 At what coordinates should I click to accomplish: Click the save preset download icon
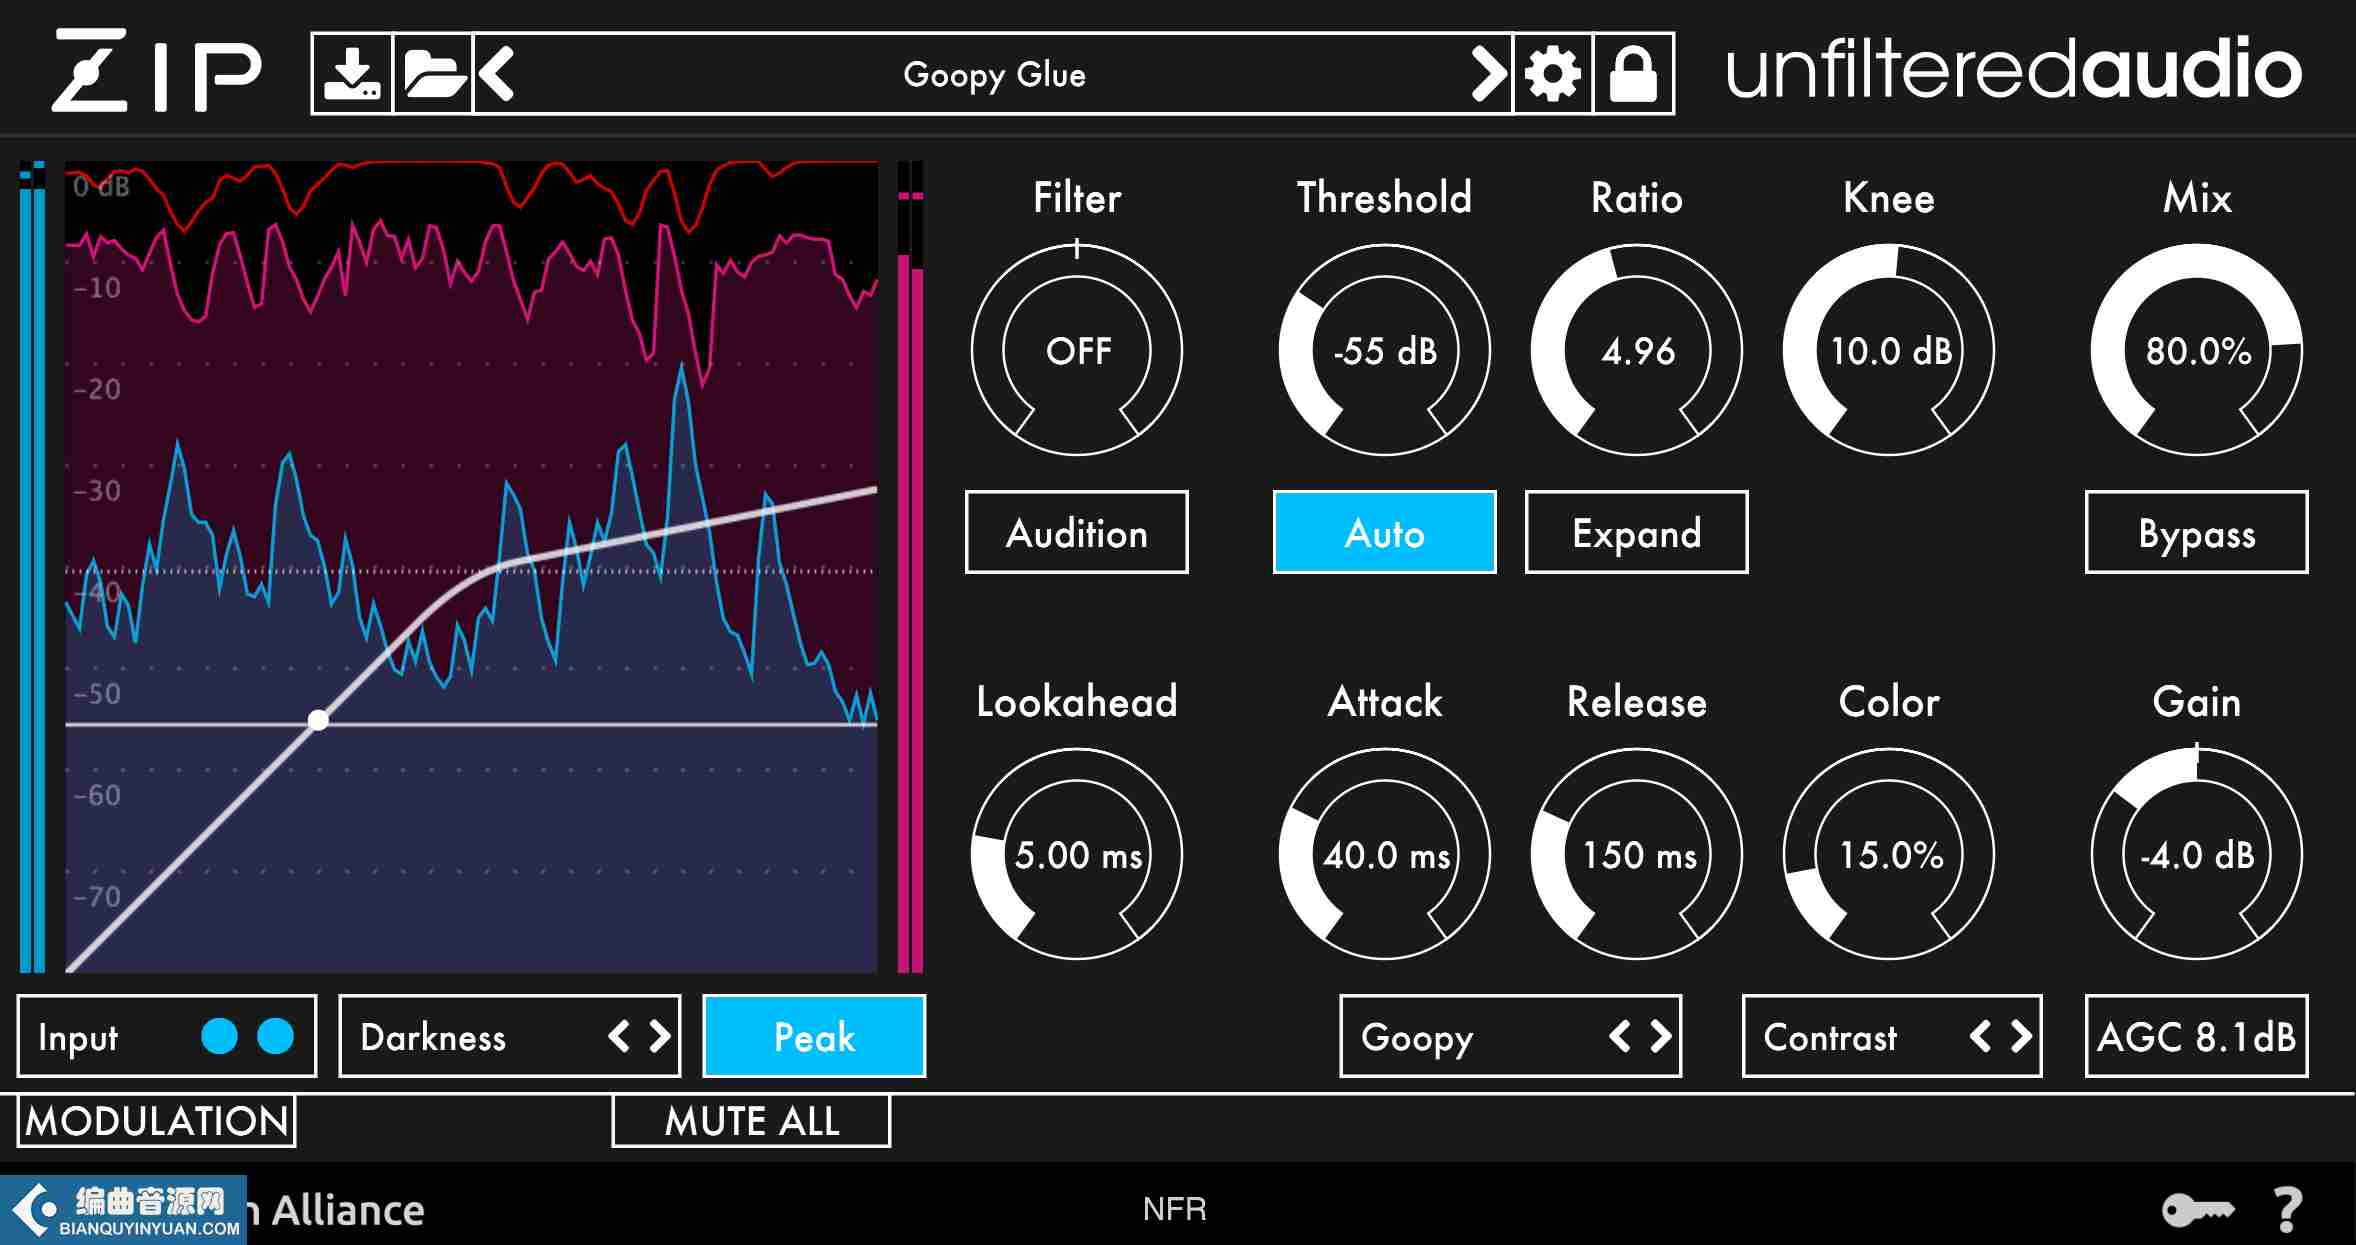(x=353, y=74)
